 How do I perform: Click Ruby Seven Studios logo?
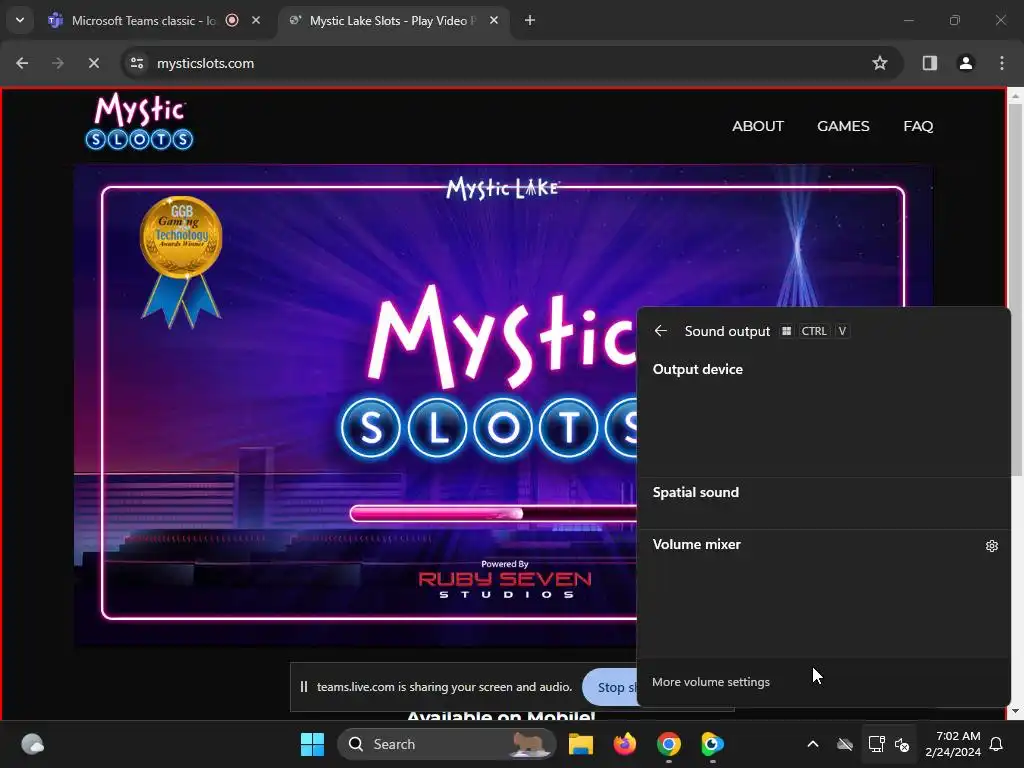[x=505, y=584]
